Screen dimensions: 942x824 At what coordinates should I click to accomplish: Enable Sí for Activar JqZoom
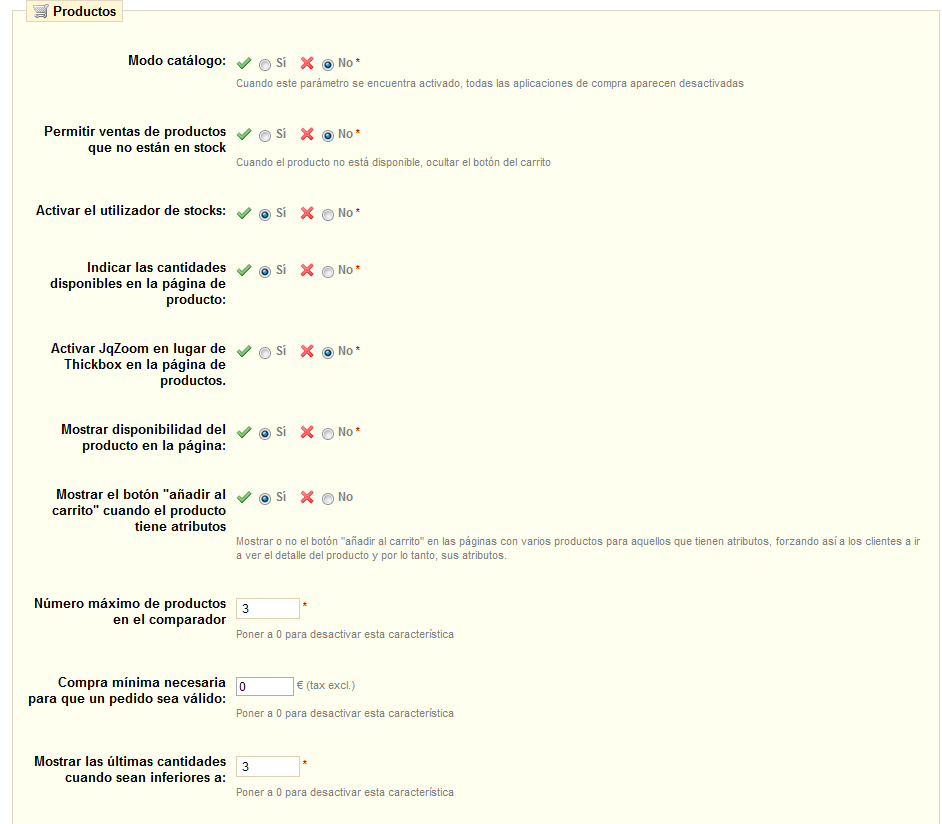click(x=265, y=353)
